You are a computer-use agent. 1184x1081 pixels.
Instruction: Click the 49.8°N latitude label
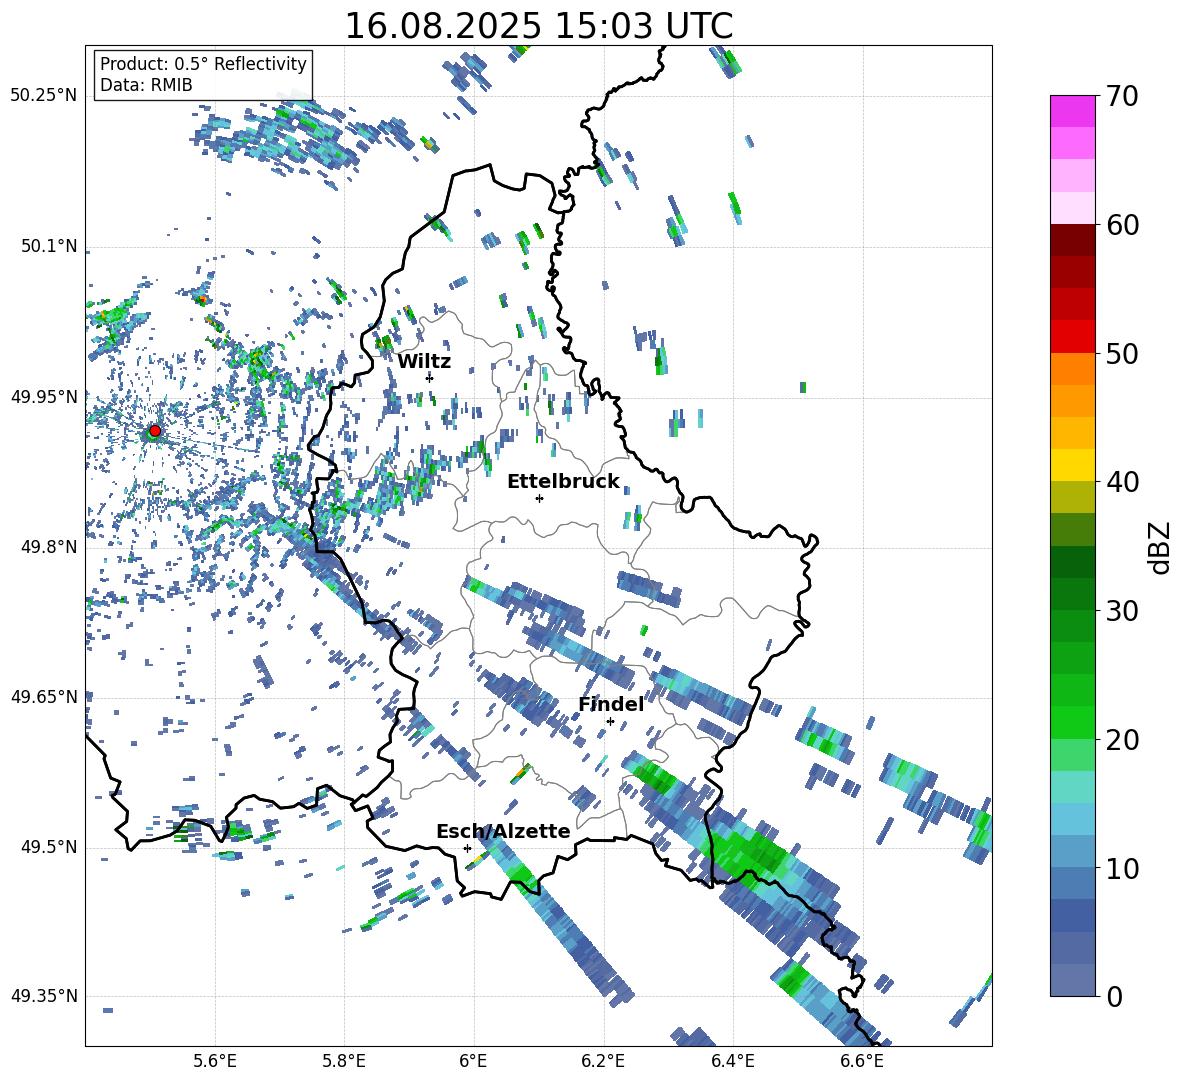(49, 547)
